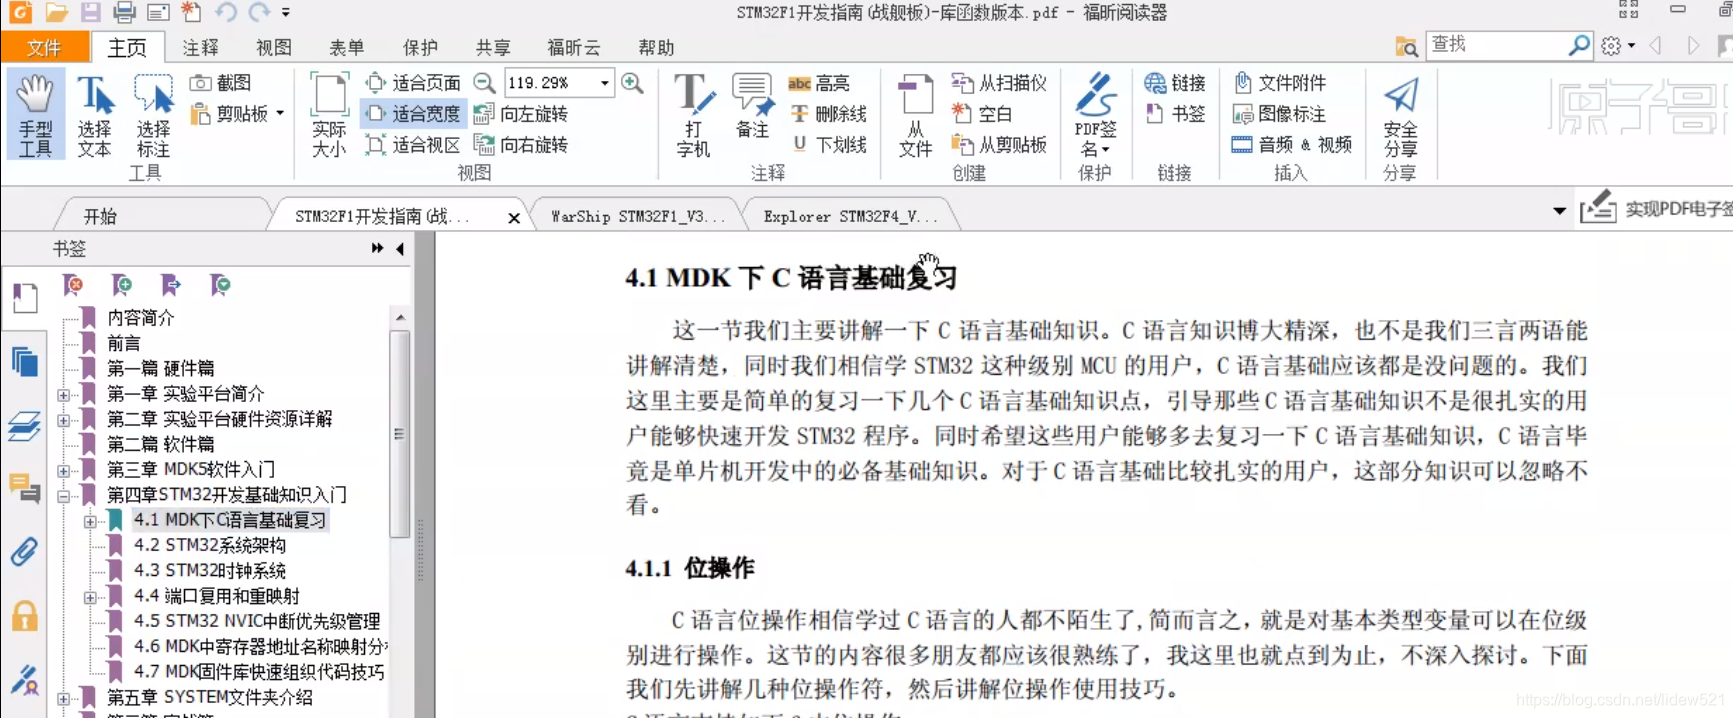Switch to WarShip STM32F1_V3 document tab
1733x718 pixels.
pyautogui.click(x=637, y=216)
